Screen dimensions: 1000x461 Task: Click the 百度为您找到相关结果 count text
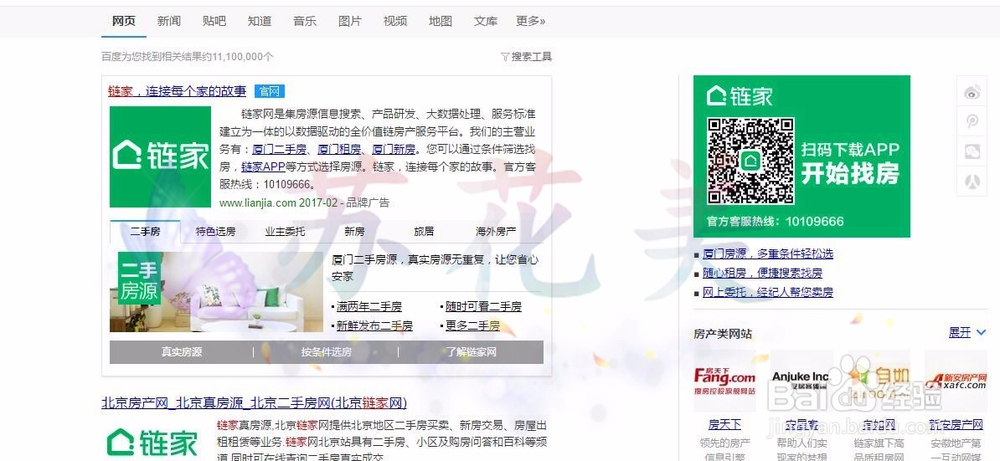point(188,57)
